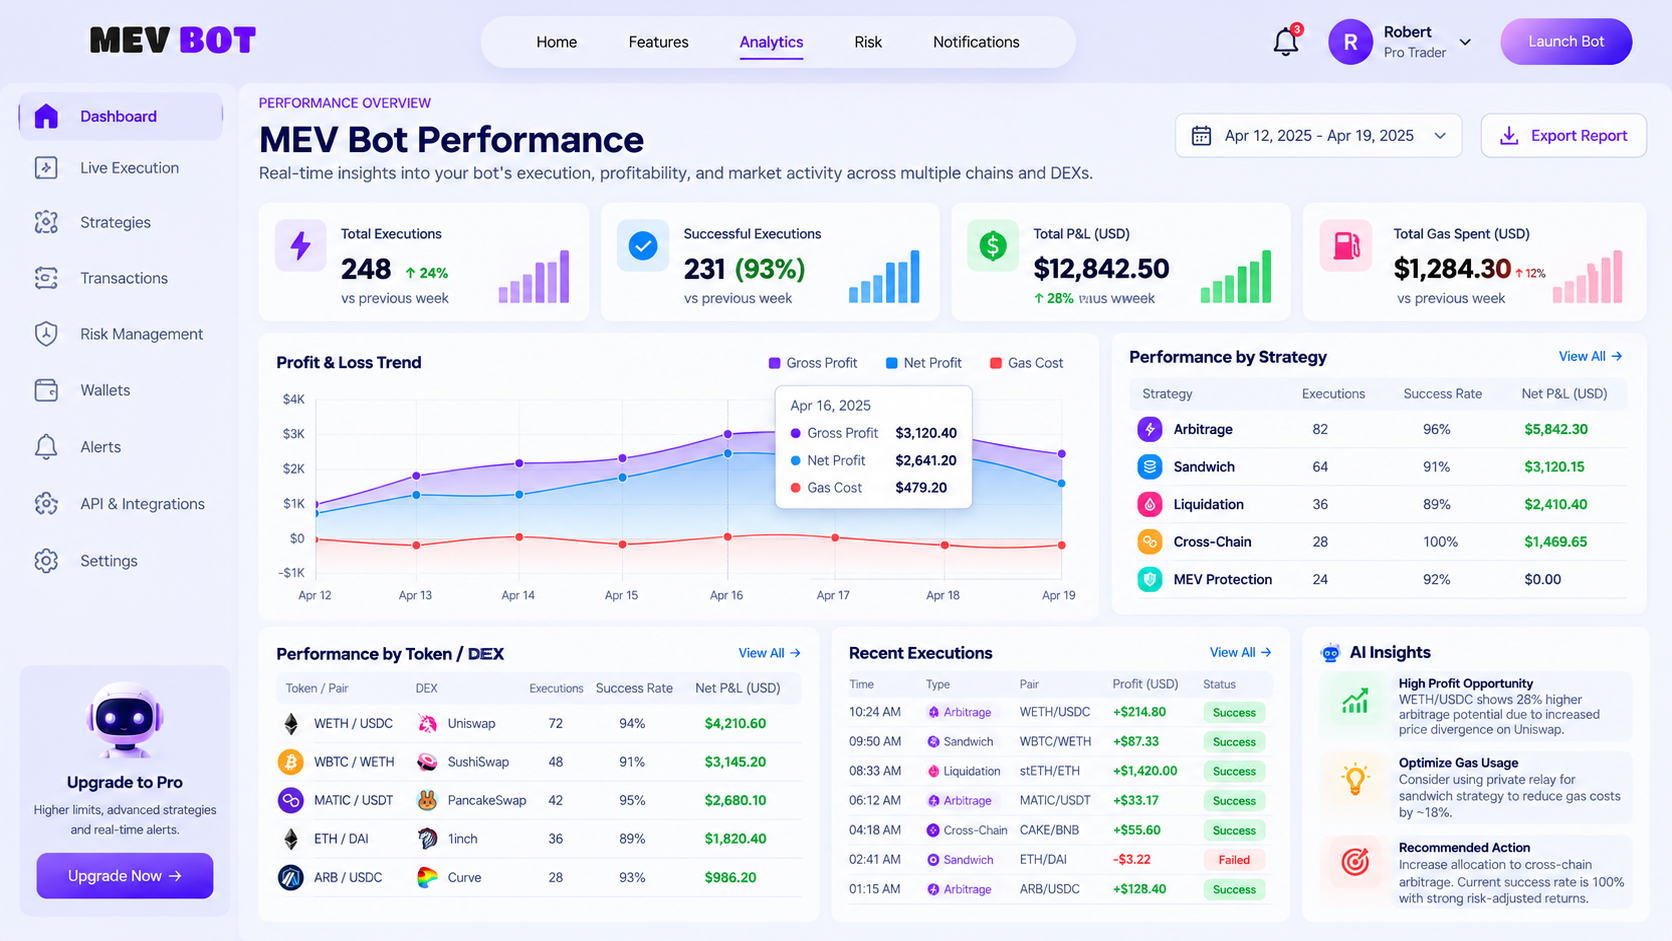Click the Apr 19 gross profit data point
The width and height of the screenshot is (1672, 941).
(1061, 454)
